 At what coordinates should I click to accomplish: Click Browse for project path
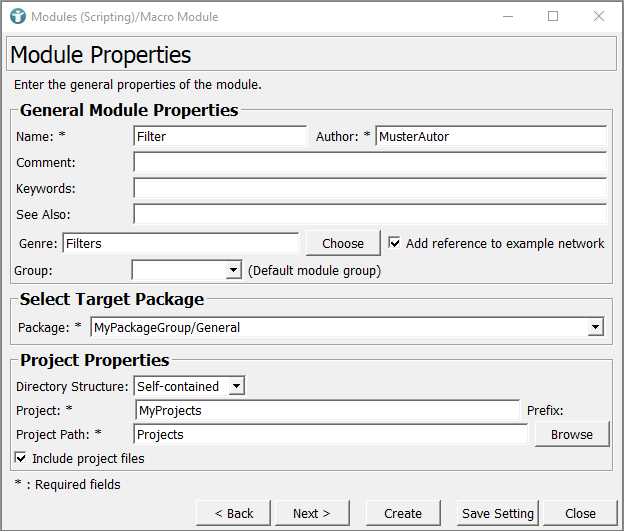572,434
